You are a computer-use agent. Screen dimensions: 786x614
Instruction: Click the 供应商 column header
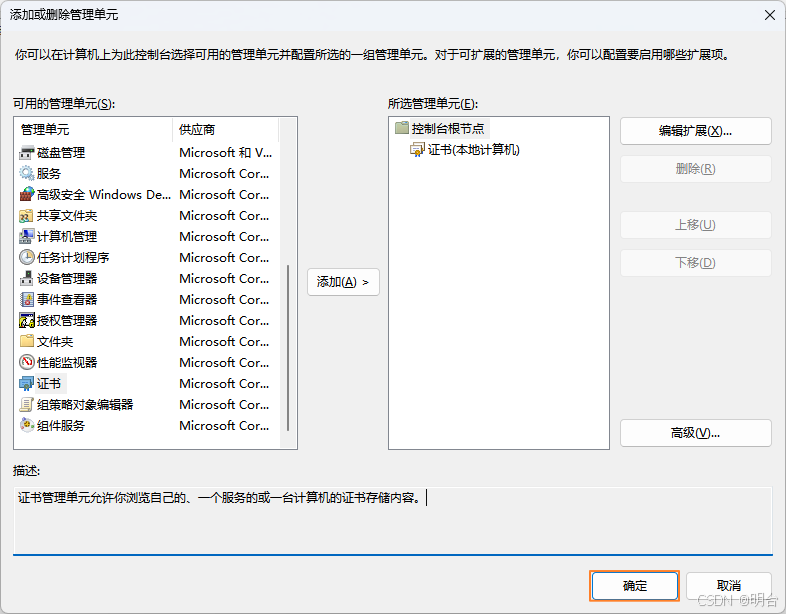225,130
